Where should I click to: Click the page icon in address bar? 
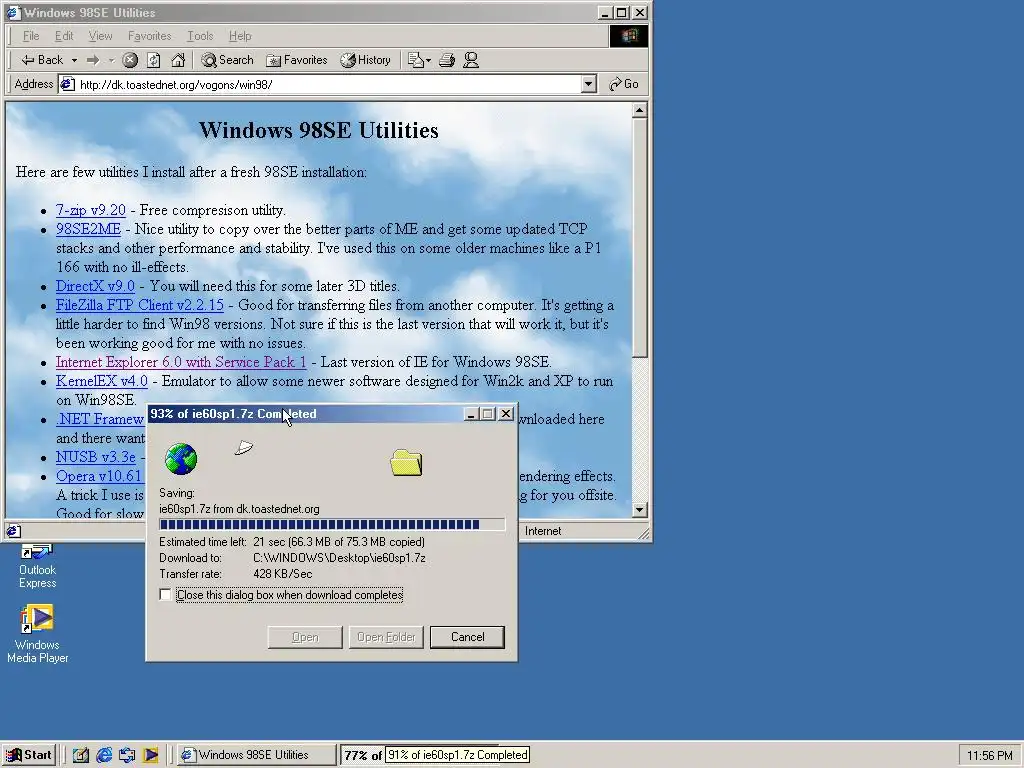[67, 84]
